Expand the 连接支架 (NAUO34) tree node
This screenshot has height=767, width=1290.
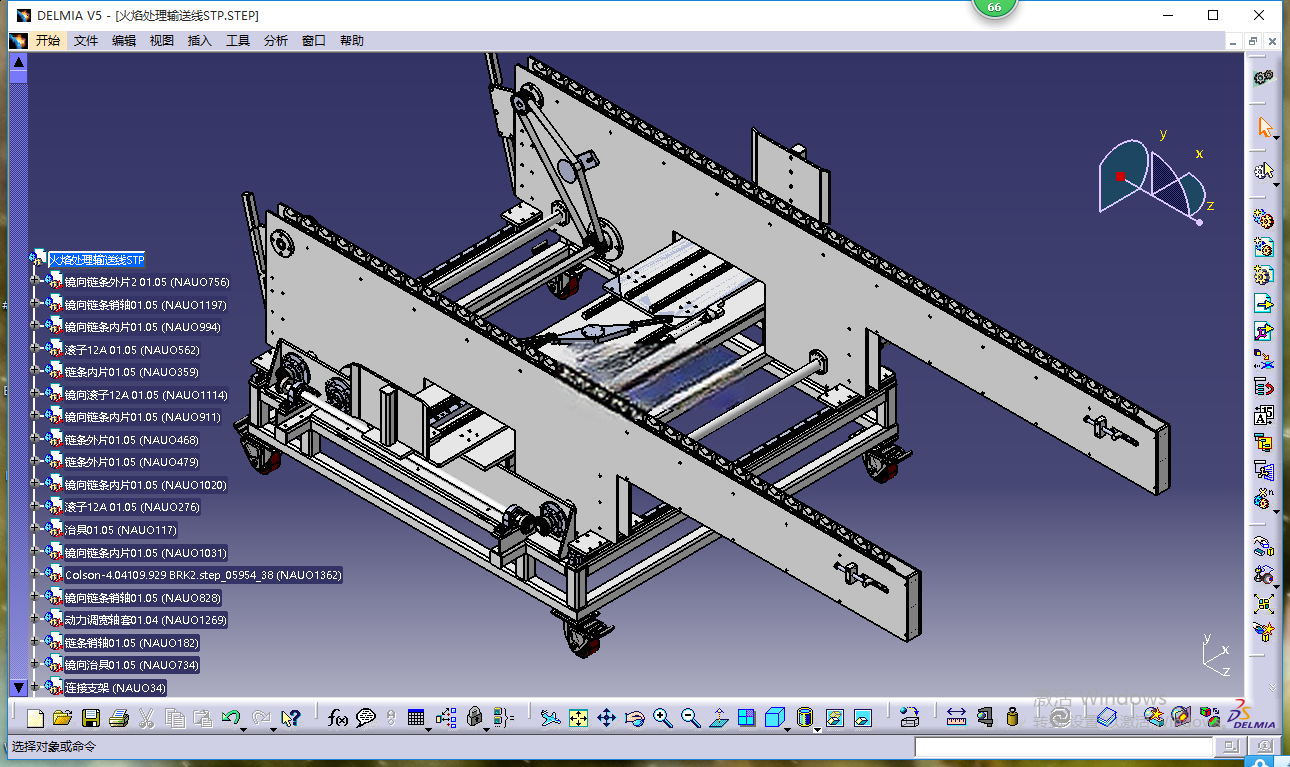coord(36,687)
